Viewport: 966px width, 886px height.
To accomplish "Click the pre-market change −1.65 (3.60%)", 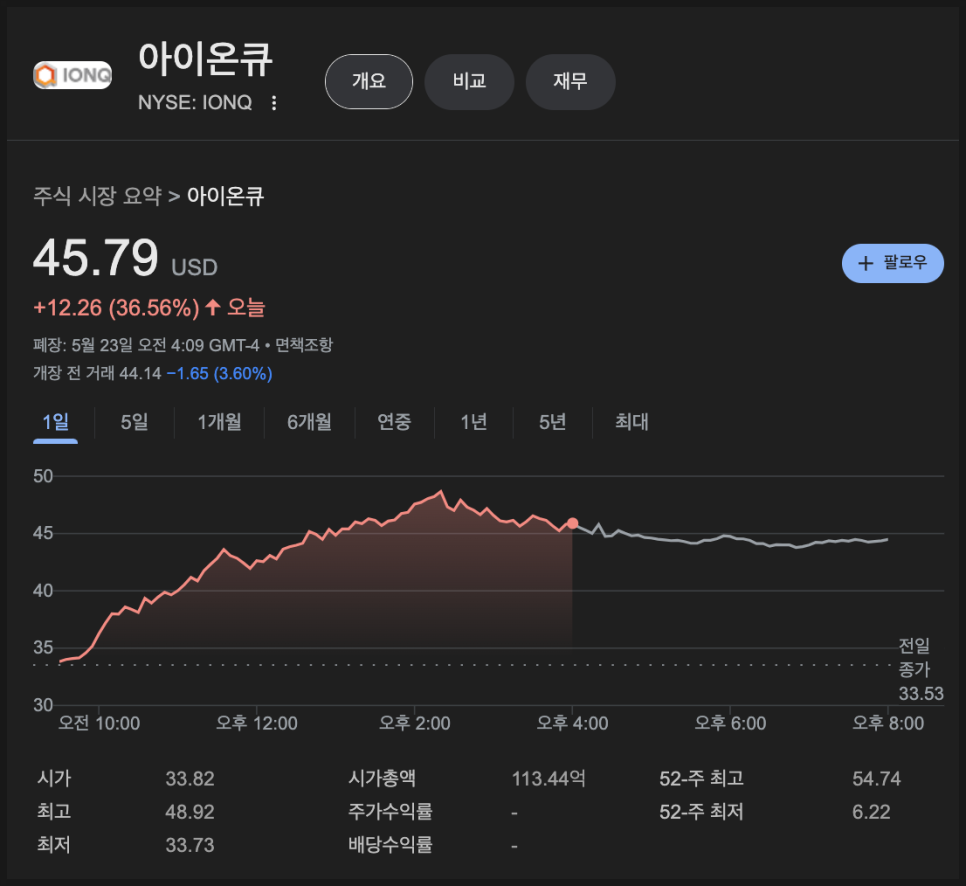I will (219, 373).
